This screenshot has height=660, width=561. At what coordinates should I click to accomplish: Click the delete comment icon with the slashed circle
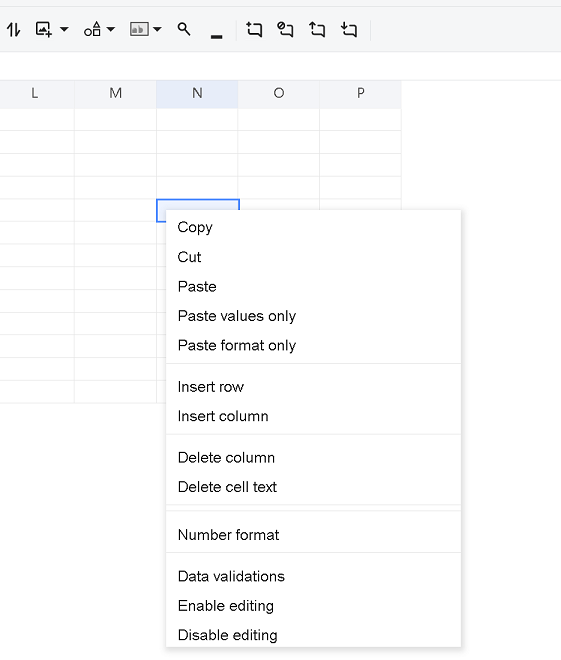coord(285,29)
